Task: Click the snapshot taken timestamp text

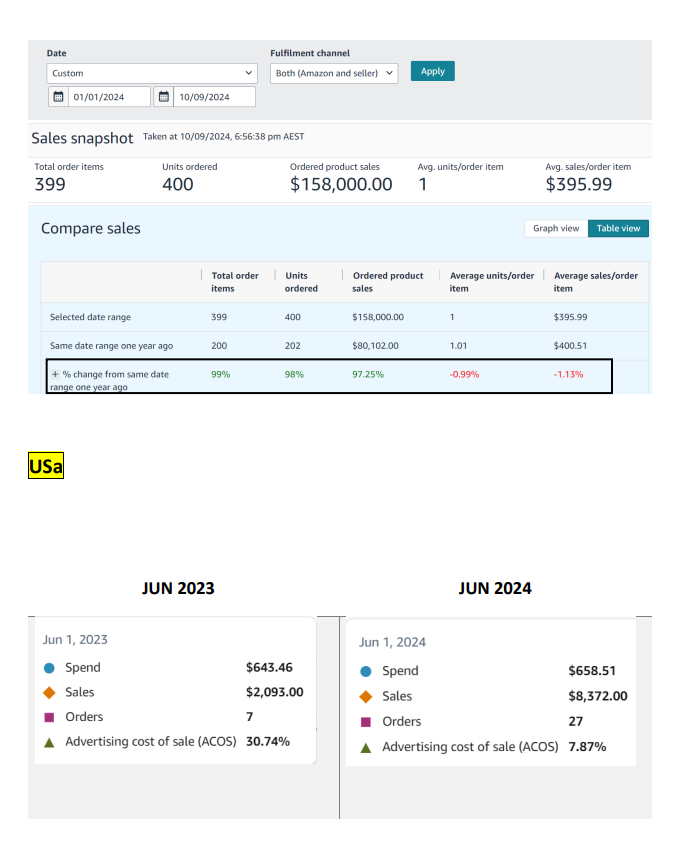Action: click(223, 137)
